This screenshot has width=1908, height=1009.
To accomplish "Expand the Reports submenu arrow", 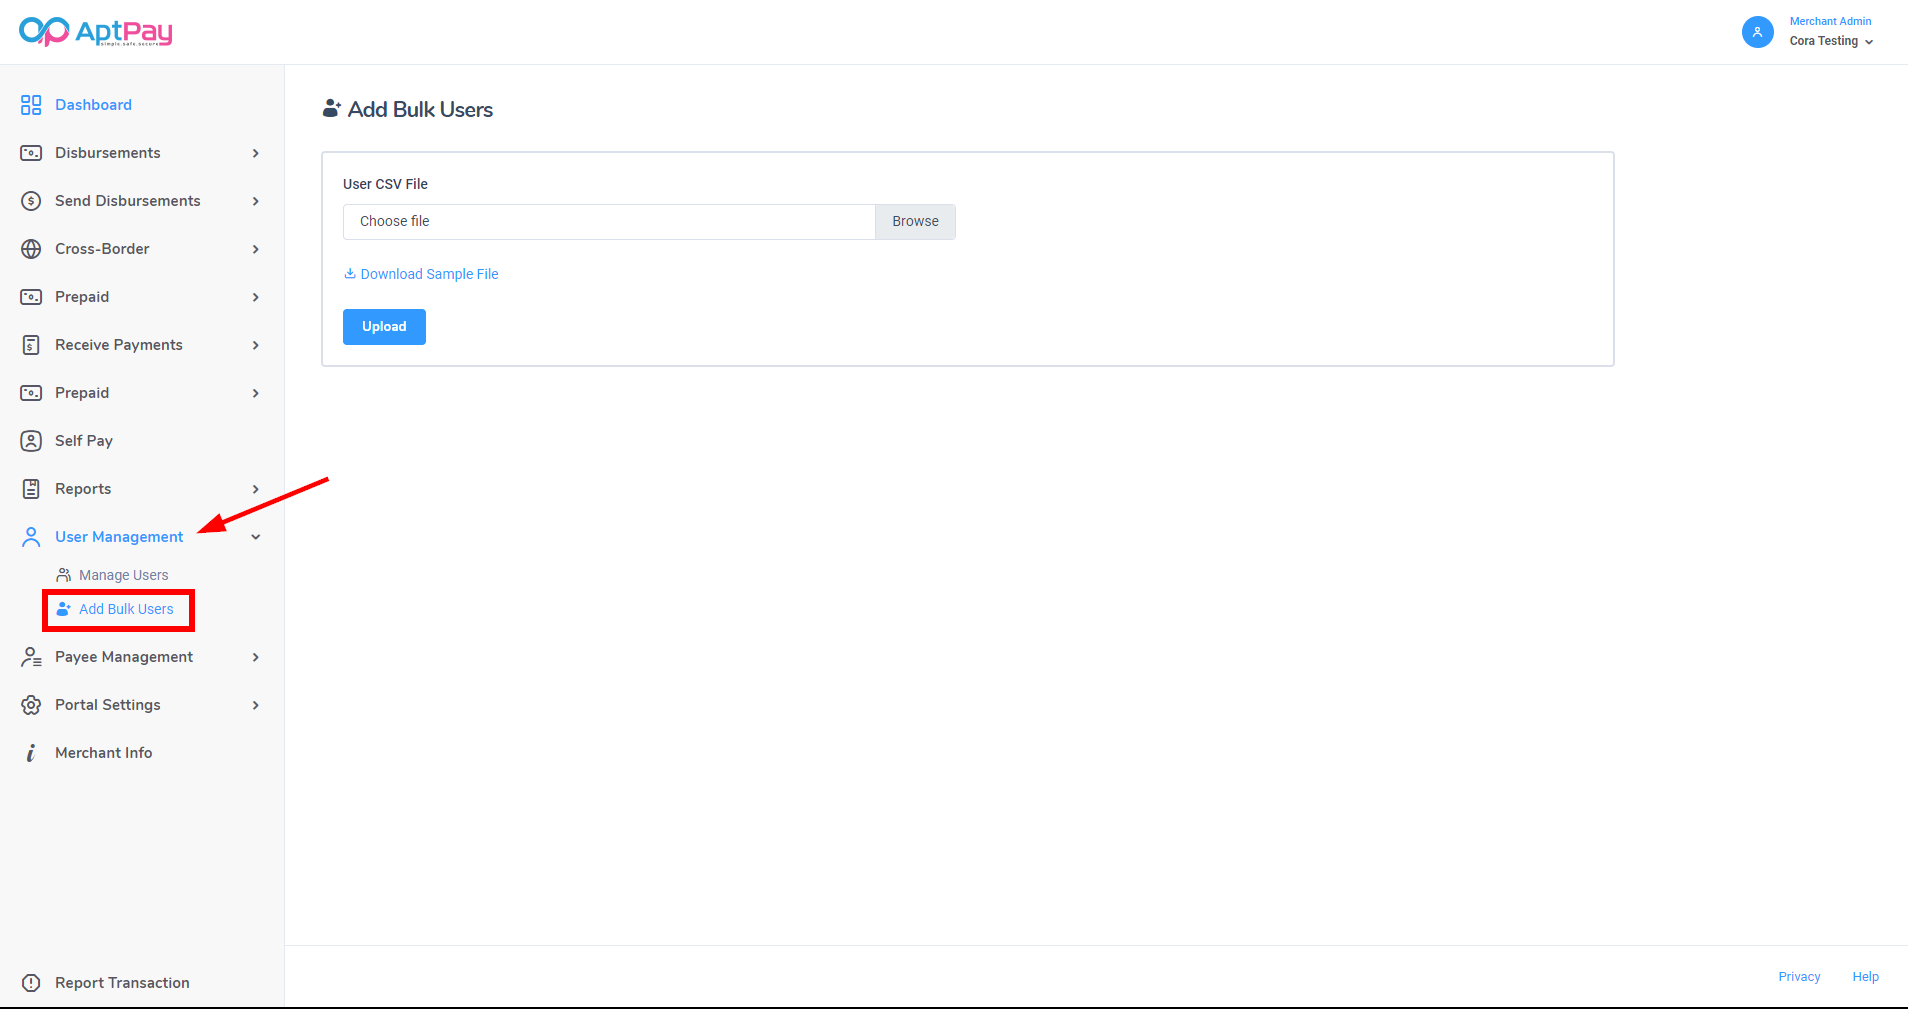I will tap(256, 489).
